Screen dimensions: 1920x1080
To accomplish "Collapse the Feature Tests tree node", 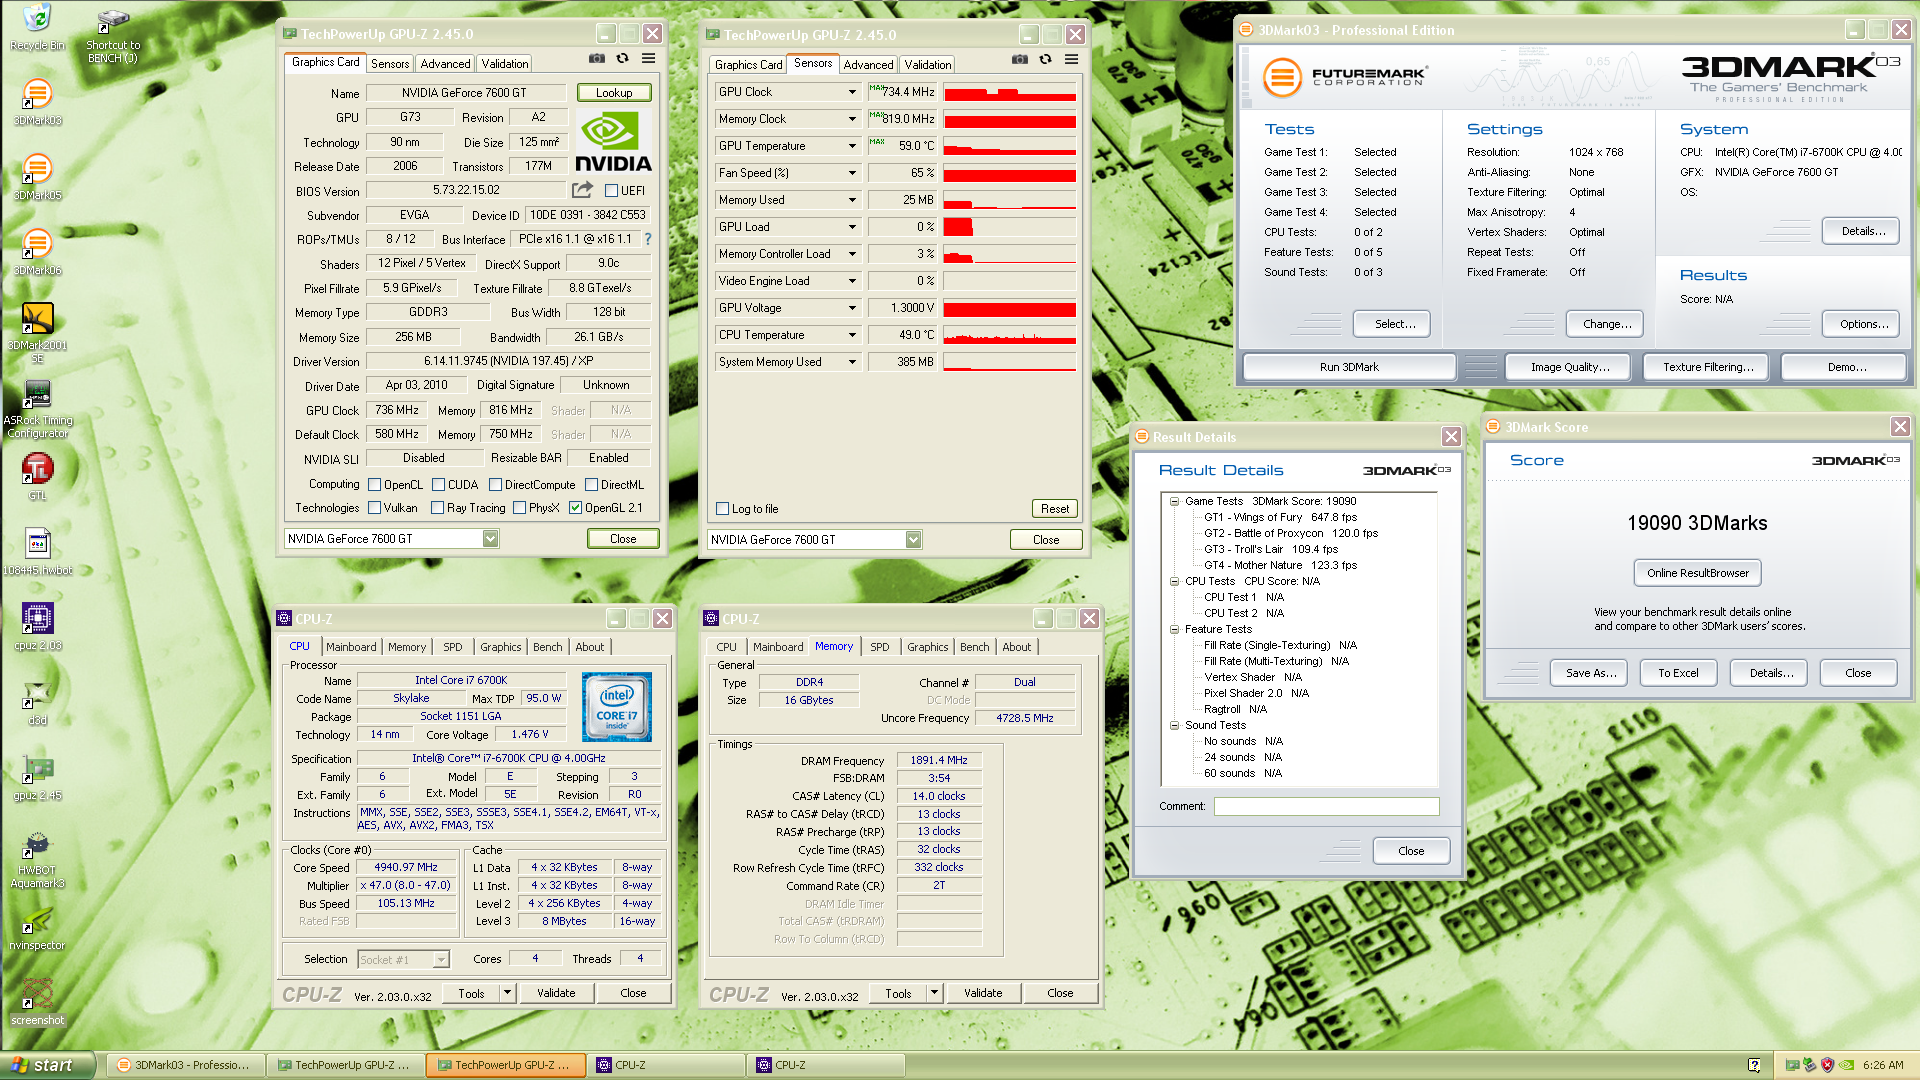I will pyautogui.click(x=1174, y=630).
